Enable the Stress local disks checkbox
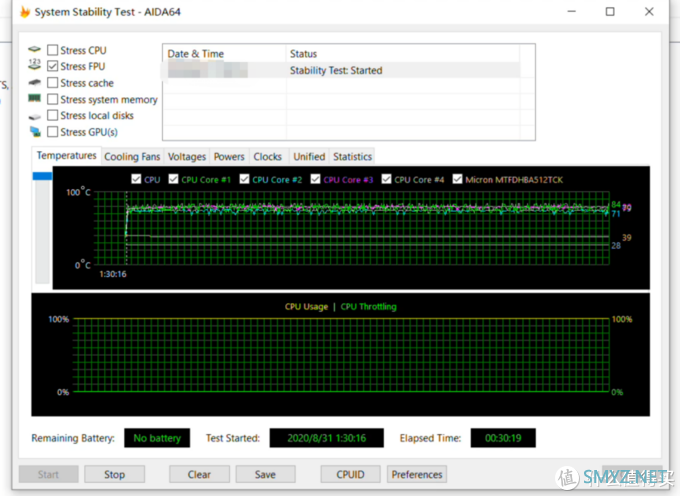The height and width of the screenshot is (496, 680). point(52,115)
